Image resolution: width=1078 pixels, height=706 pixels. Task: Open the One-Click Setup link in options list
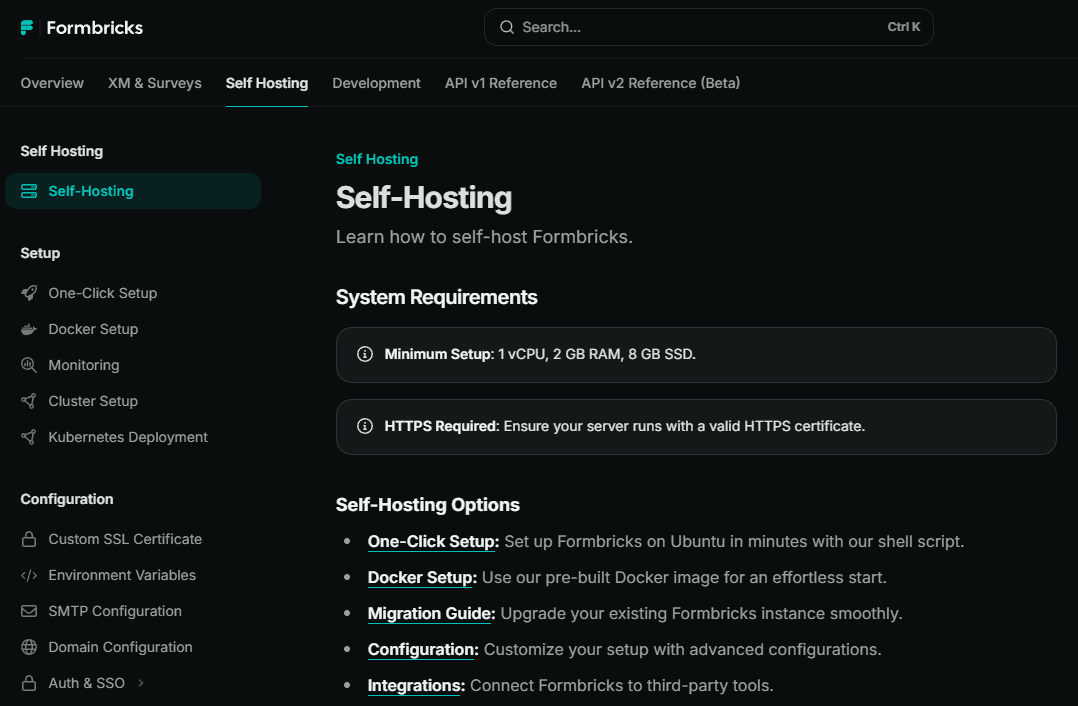point(432,541)
